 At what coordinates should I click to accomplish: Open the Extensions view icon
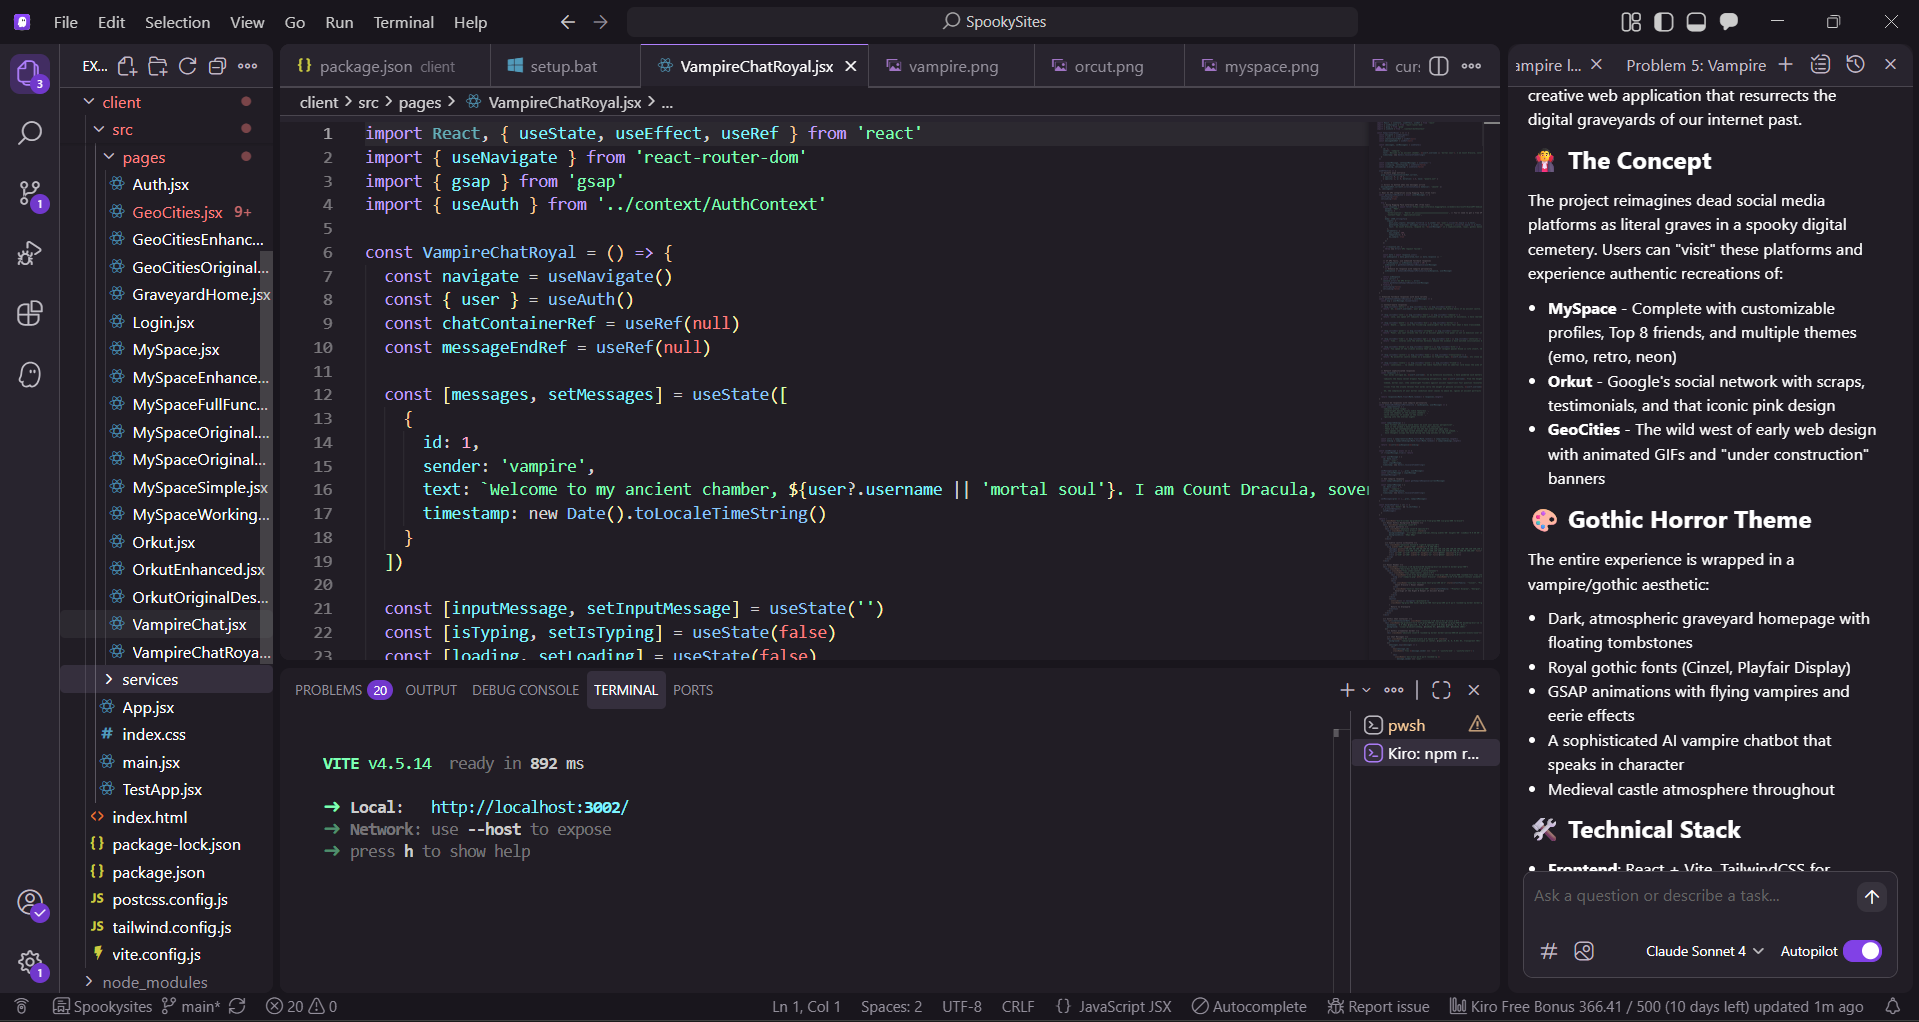(30, 314)
